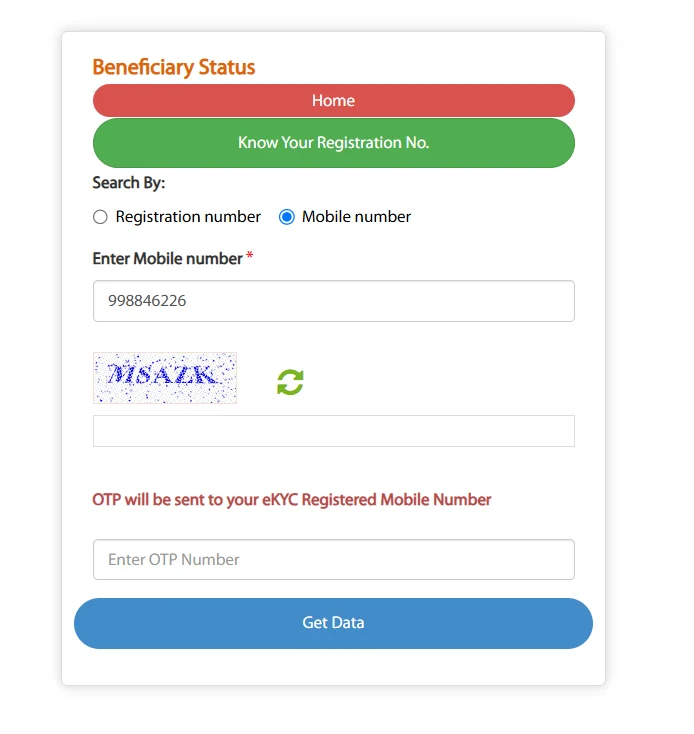Image resolution: width=694 pixels, height=734 pixels.
Task: Click the 'Registration number' option label text
Action: tap(188, 217)
